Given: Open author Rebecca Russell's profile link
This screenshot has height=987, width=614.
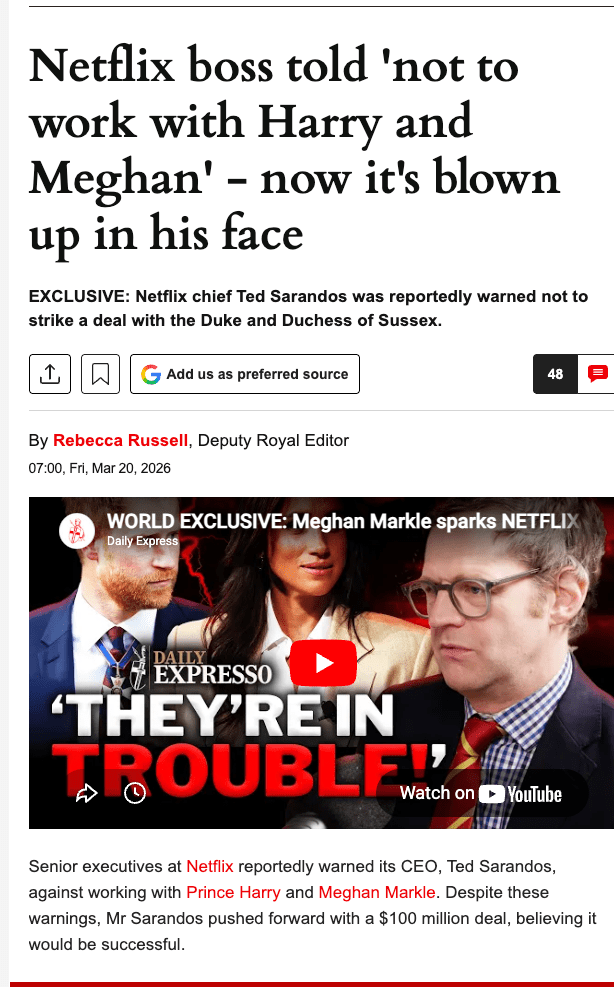Looking at the screenshot, I should tap(120, 440).
